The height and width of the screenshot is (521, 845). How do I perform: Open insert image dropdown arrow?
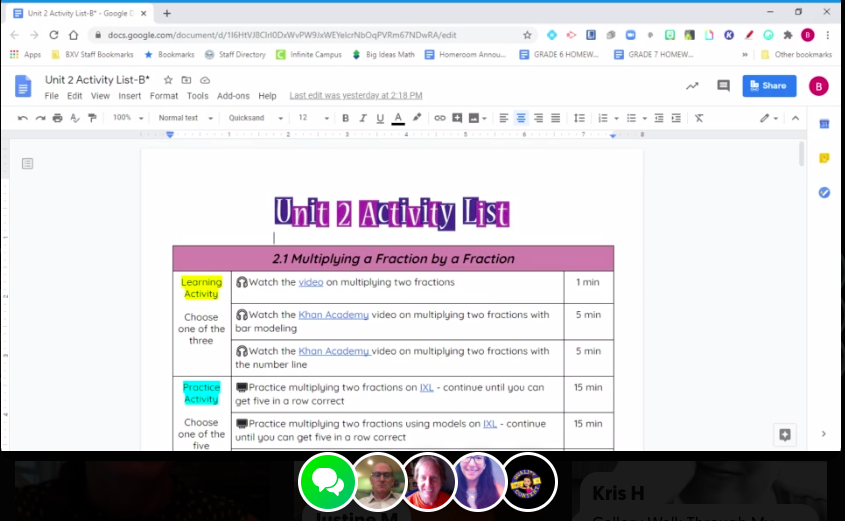(x=484, y=119)
